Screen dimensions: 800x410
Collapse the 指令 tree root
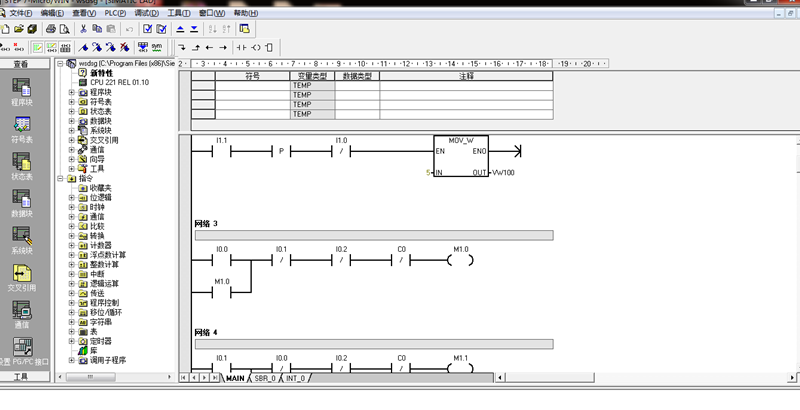[60, 178]
